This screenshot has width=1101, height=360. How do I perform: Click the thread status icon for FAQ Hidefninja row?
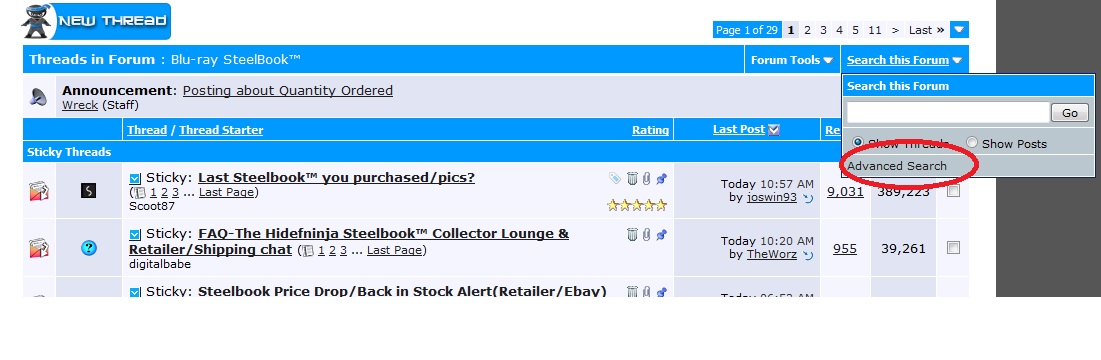(39, 248)
